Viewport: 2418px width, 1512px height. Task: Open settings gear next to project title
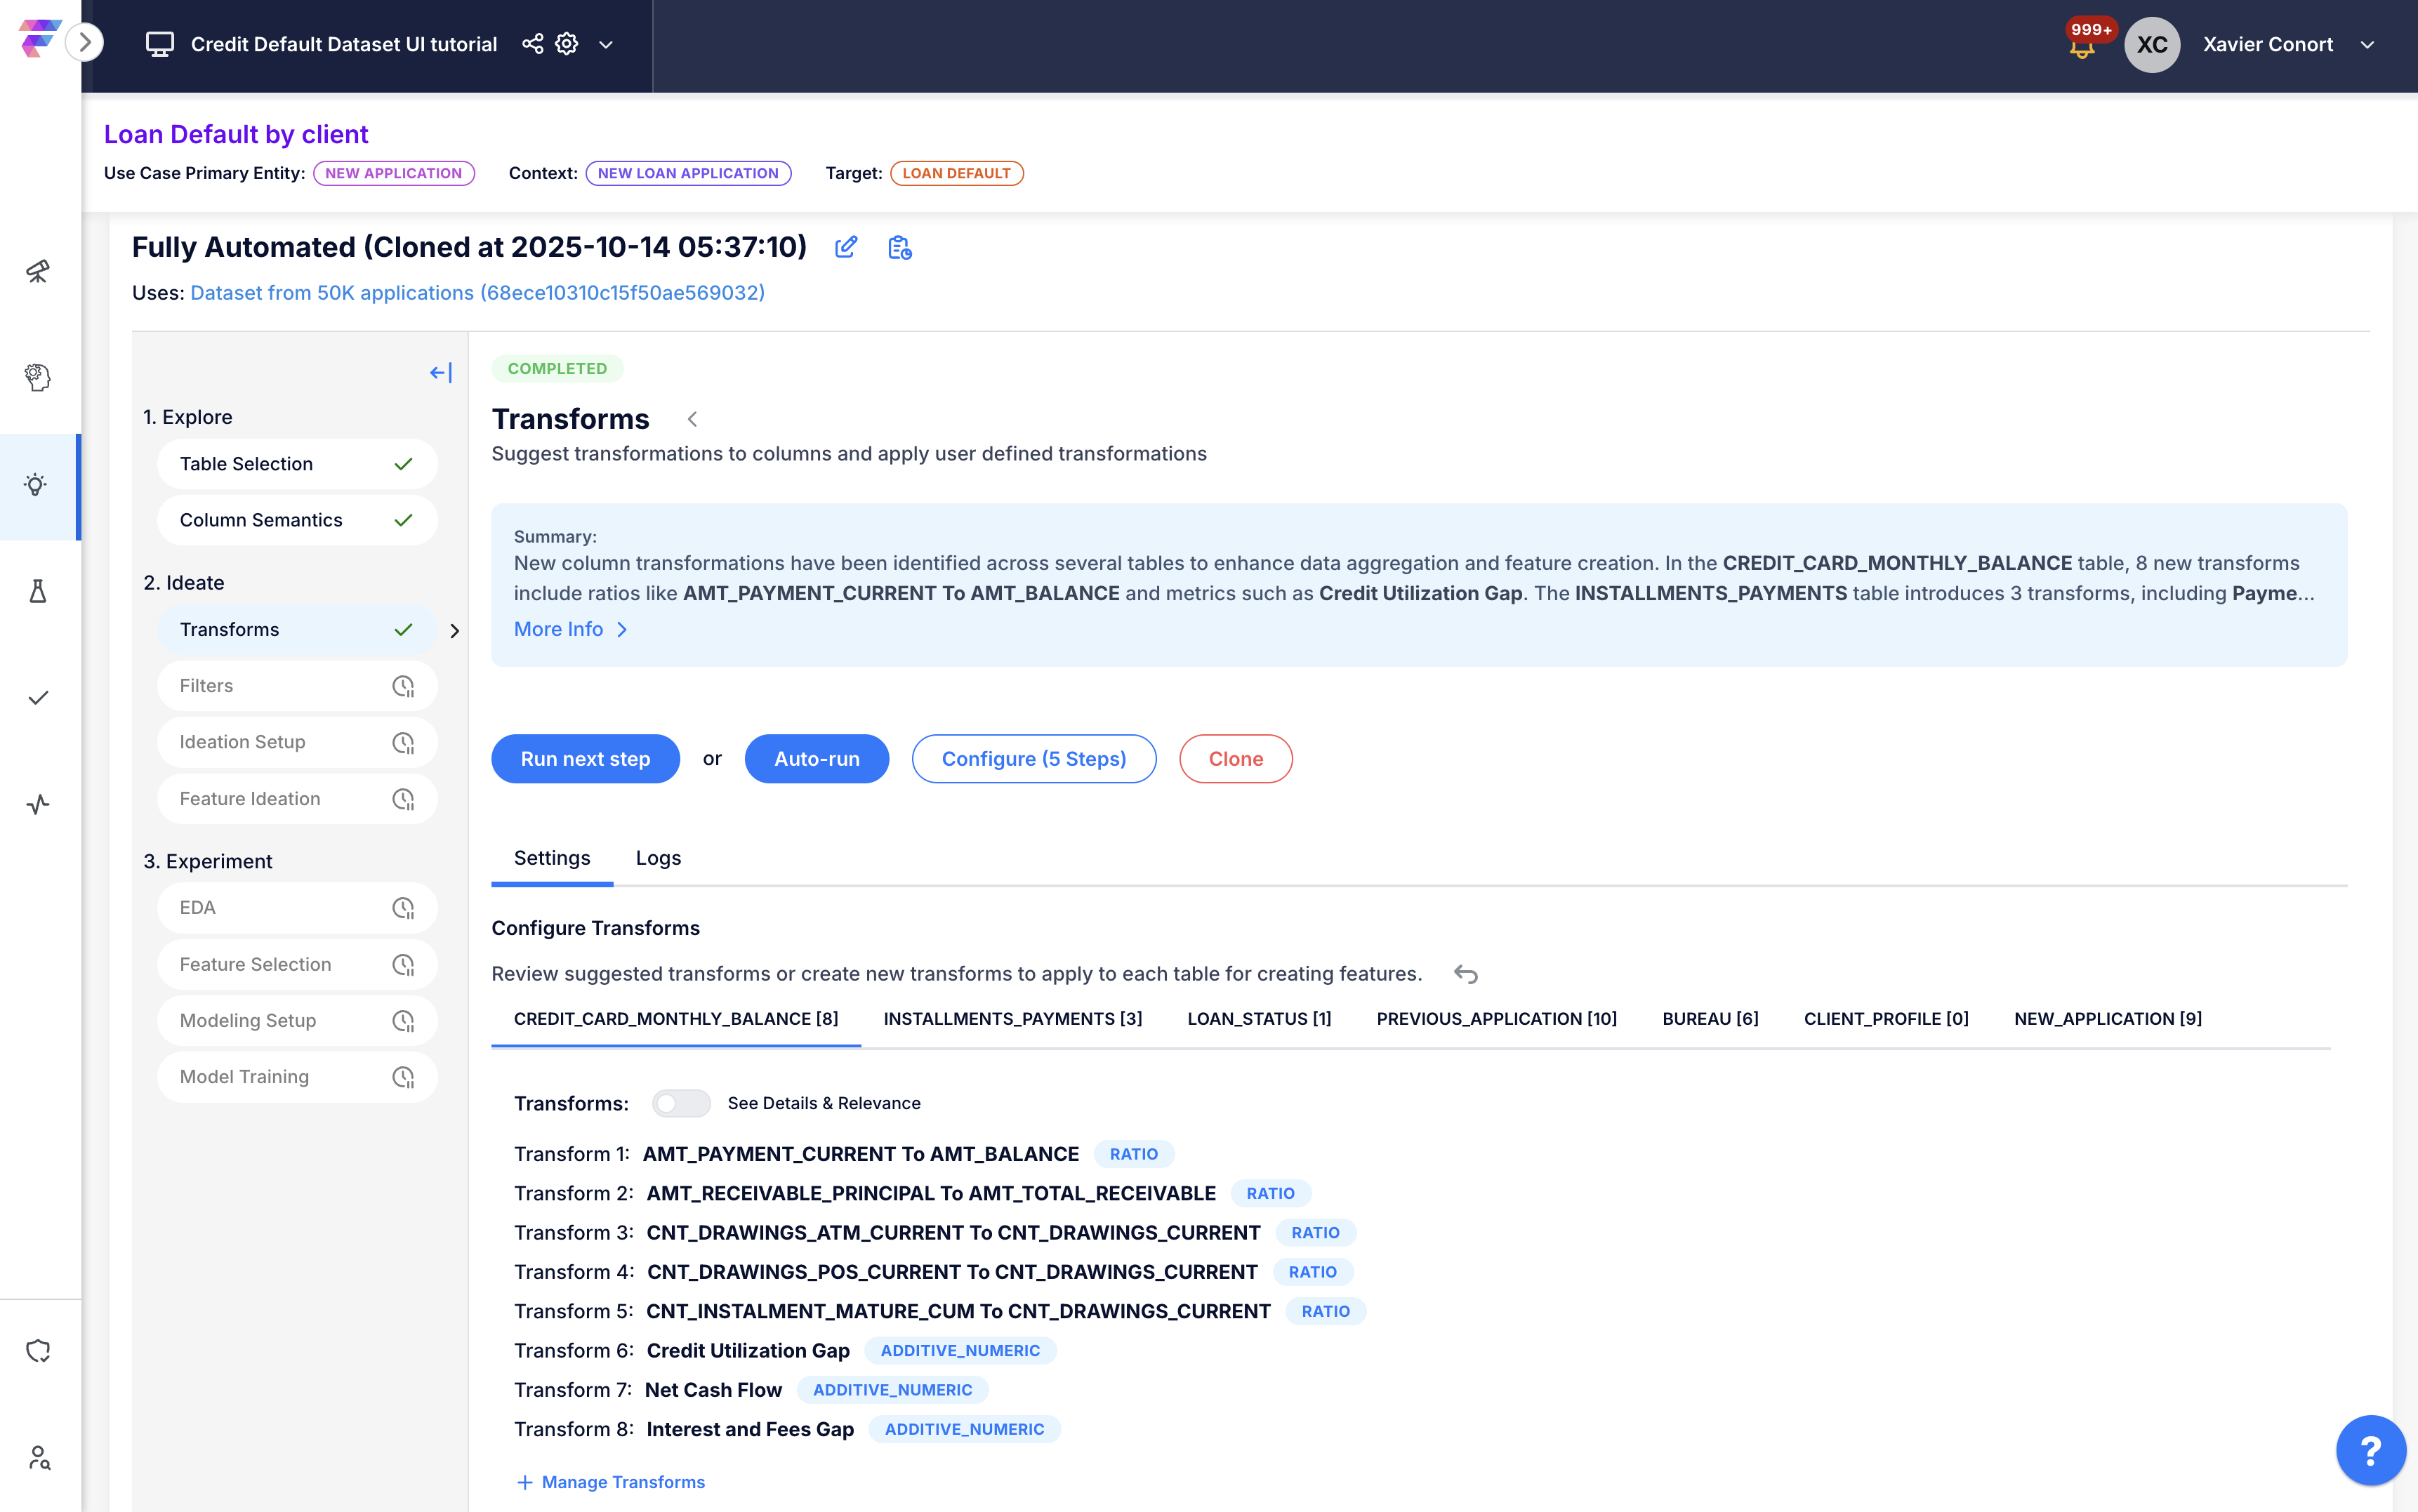click(567, 44)
